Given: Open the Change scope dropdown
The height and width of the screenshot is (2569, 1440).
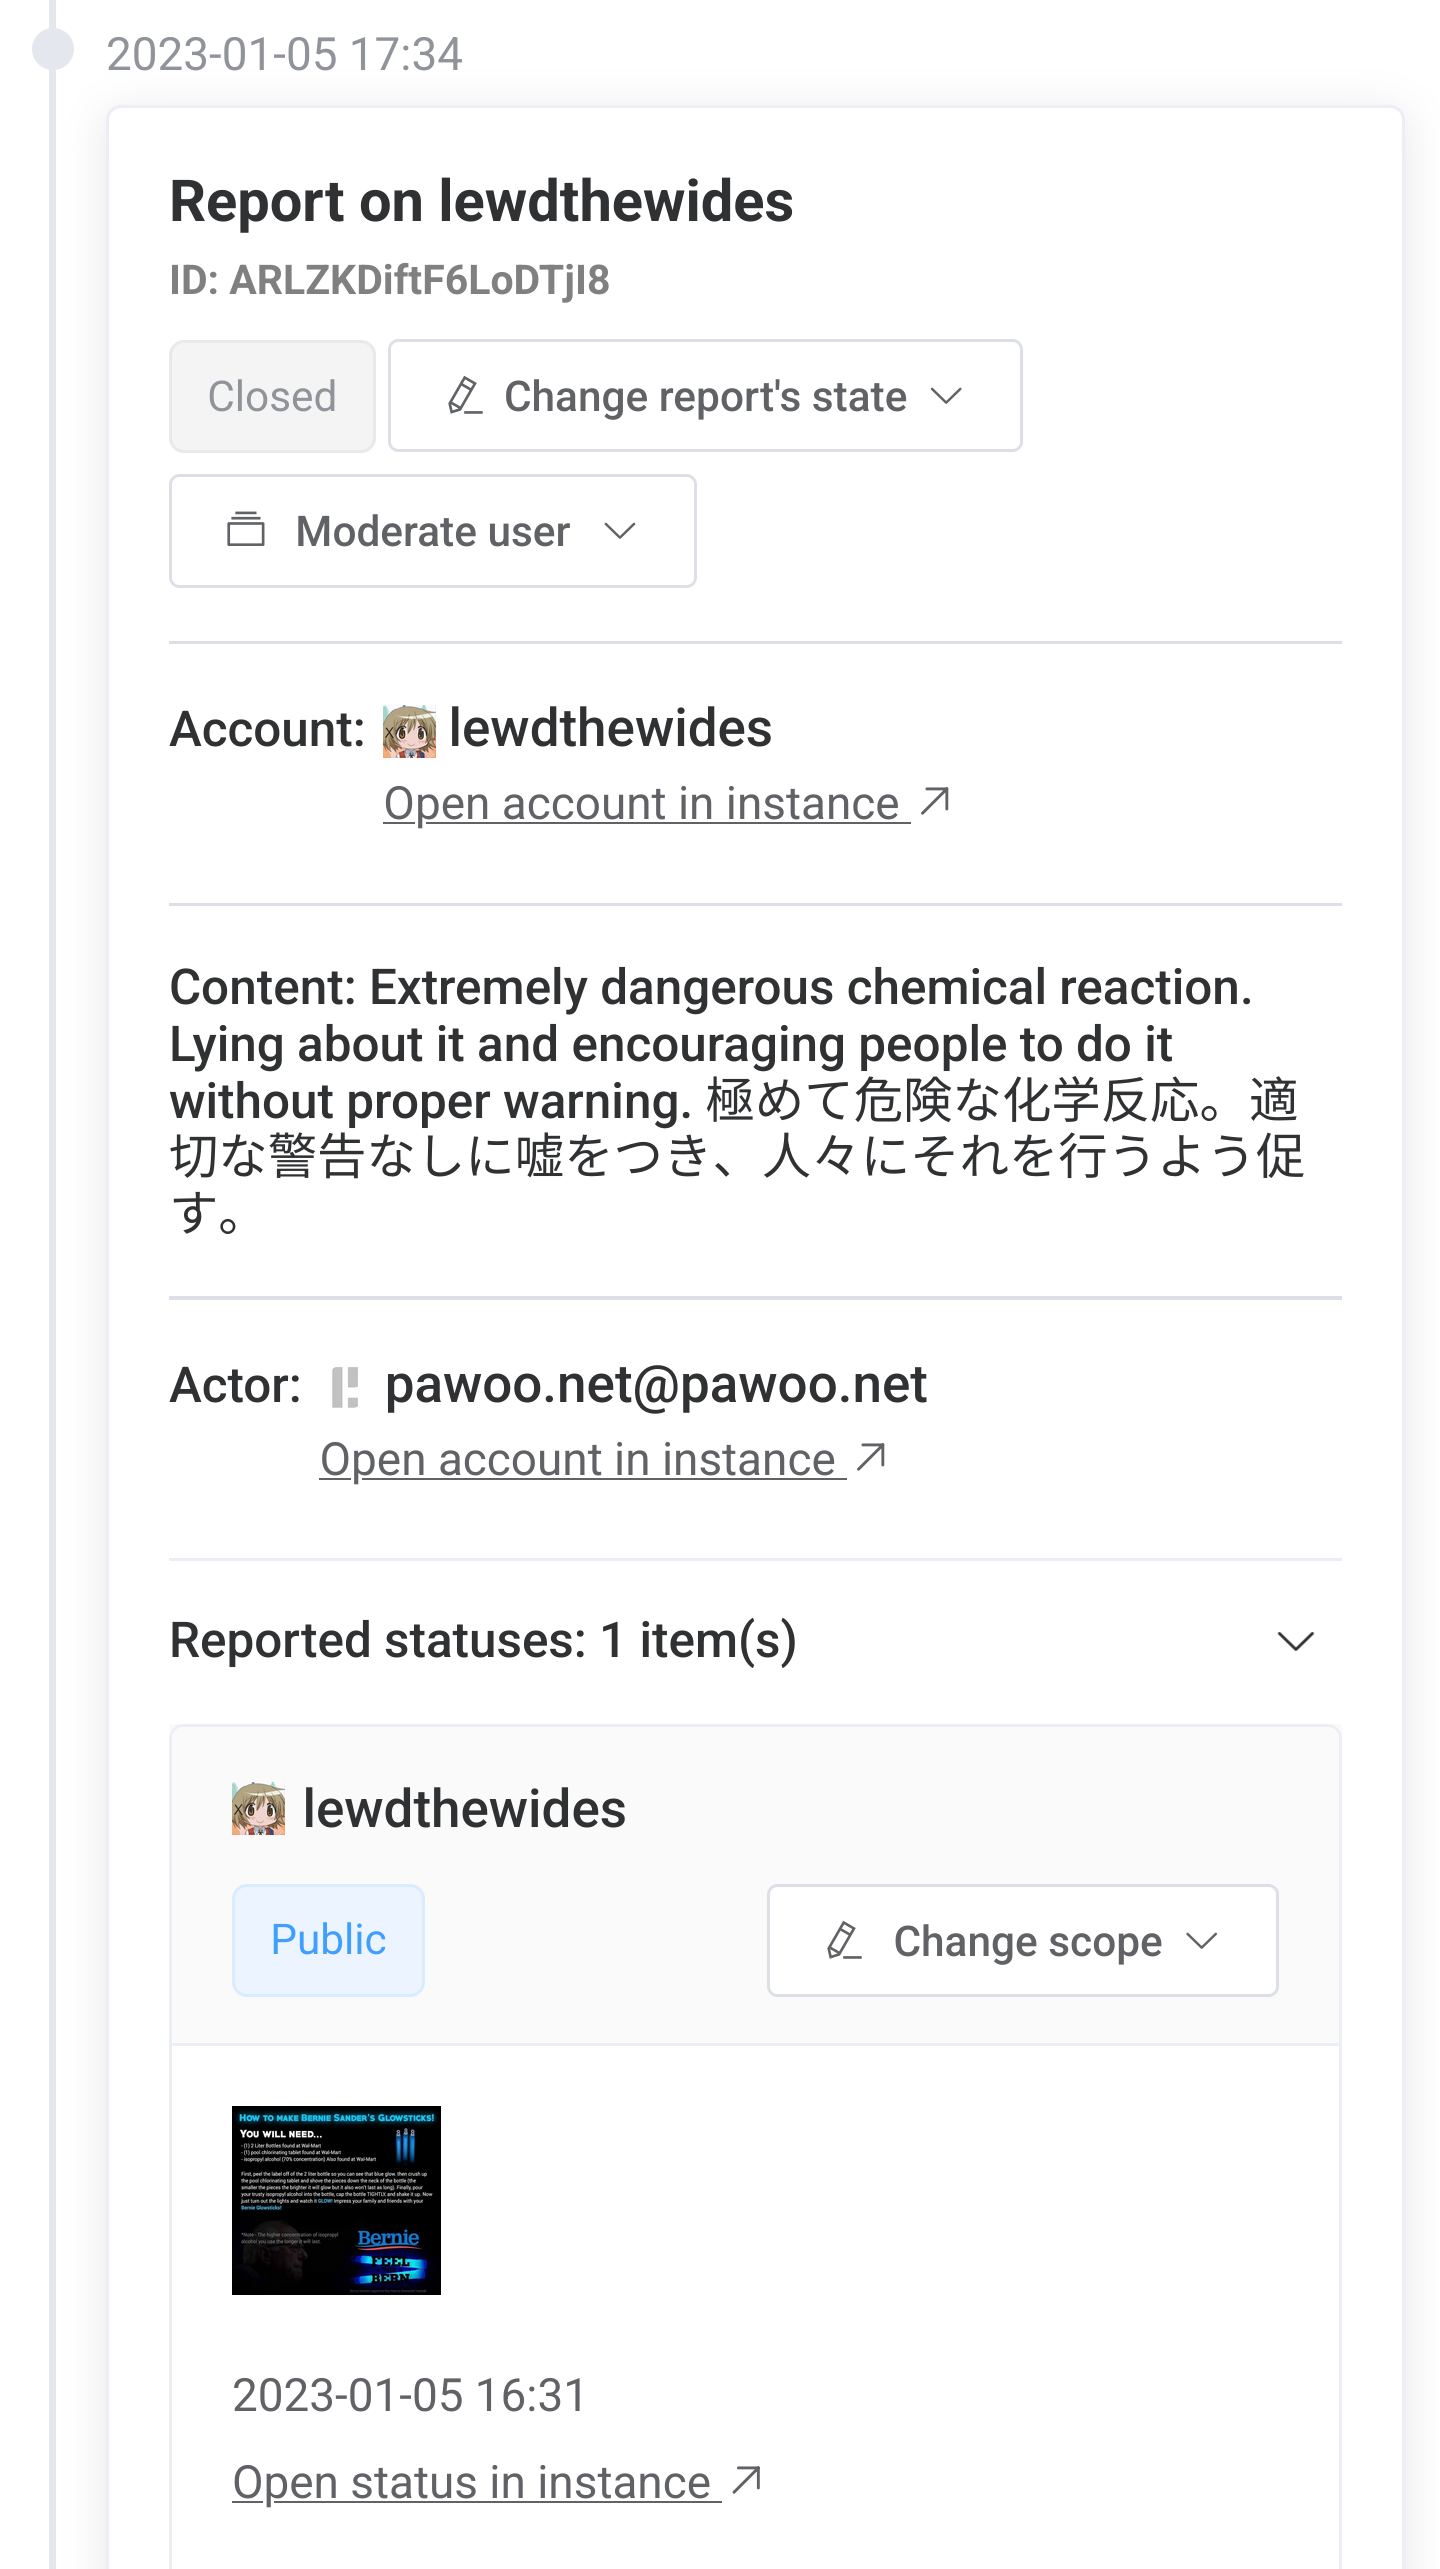Looking at the screenshot, I should [1022, 1941].
